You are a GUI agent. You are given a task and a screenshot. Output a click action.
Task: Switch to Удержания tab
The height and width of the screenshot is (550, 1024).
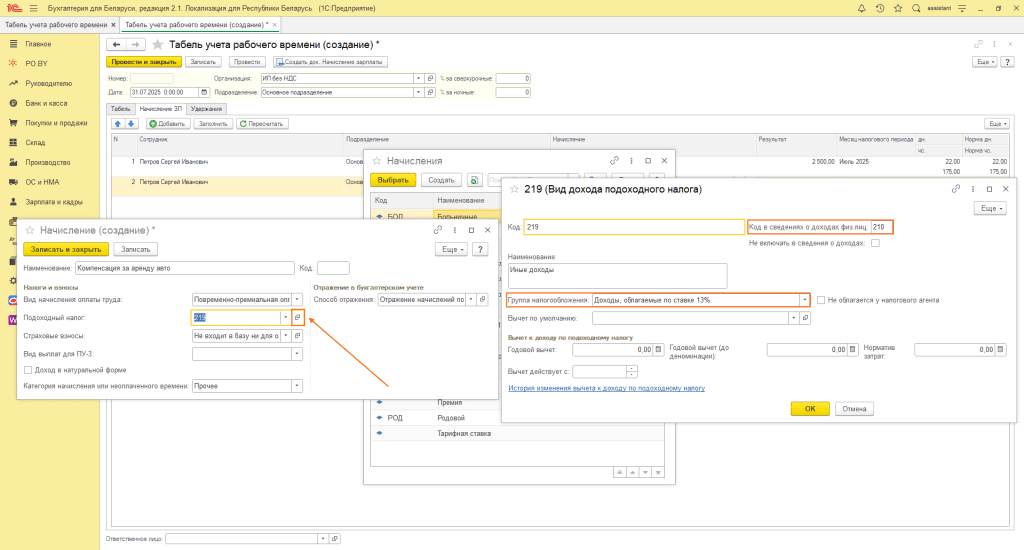206,109
